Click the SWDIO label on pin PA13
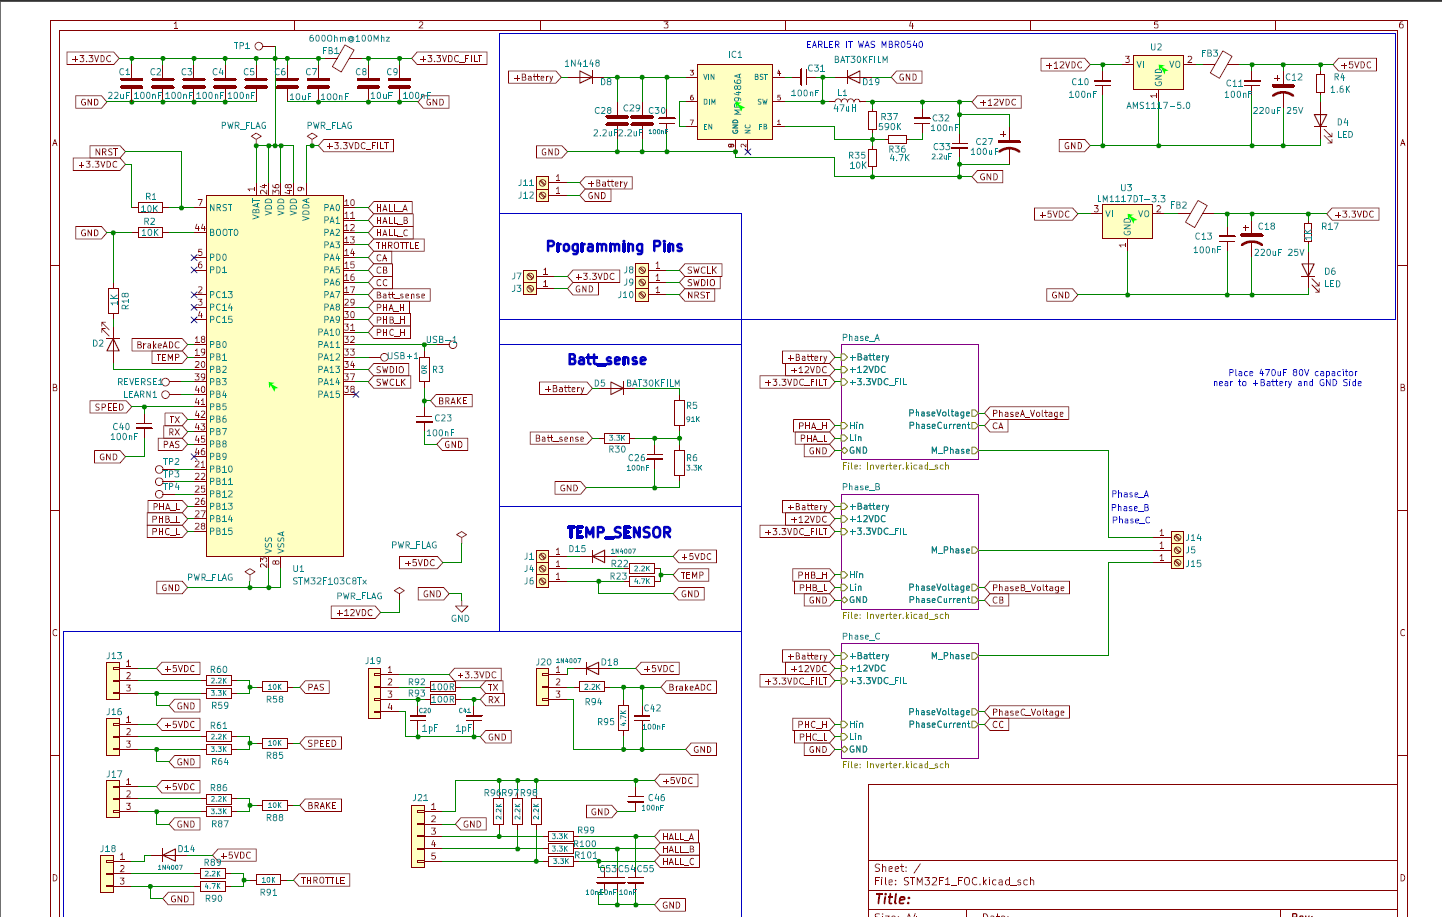The height and width of the screenshot is (917, 1442). 390,370
